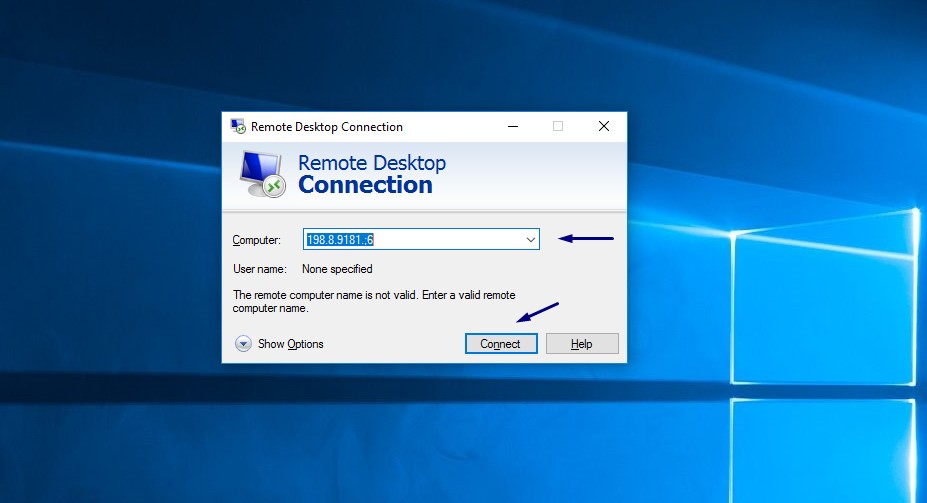This screenshot has width=927, height=503.
Task: Minimize the Remote Desktop Connection window
Action: [x=513, y=126]
